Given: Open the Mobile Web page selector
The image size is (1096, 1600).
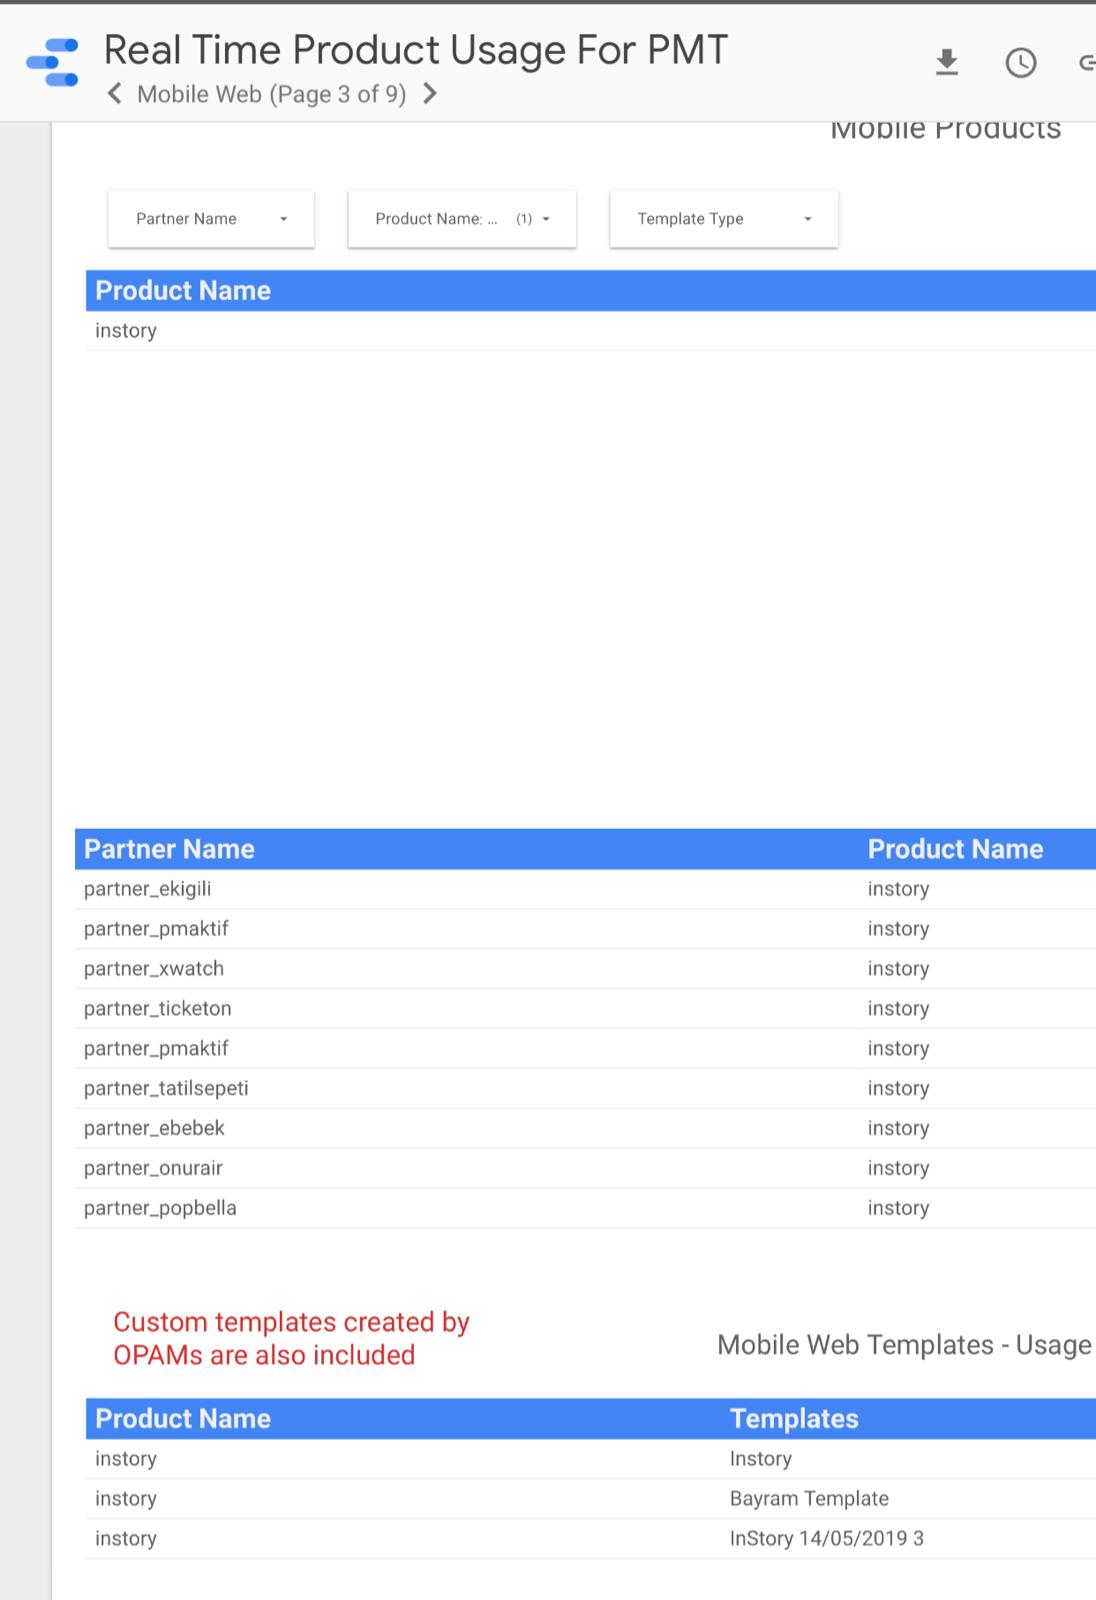Looking at the screenshot, I should 271,94.
